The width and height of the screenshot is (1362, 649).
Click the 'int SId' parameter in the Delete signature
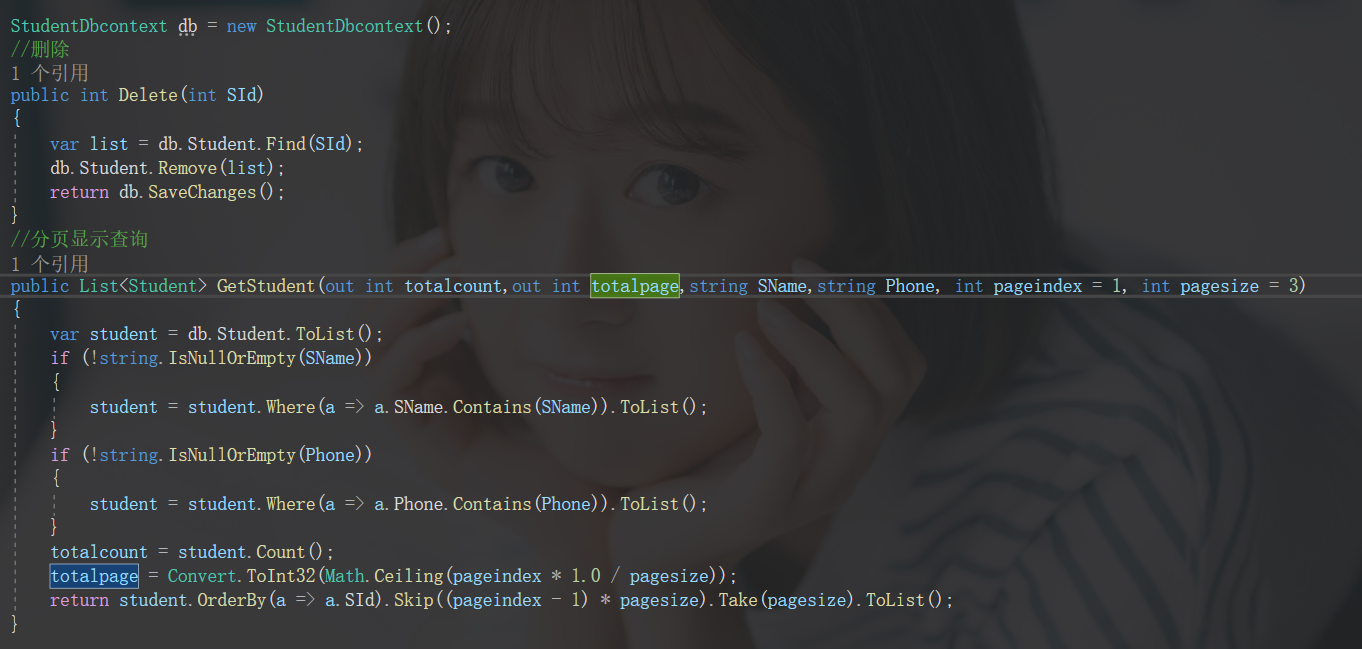(x=222, y=95)
